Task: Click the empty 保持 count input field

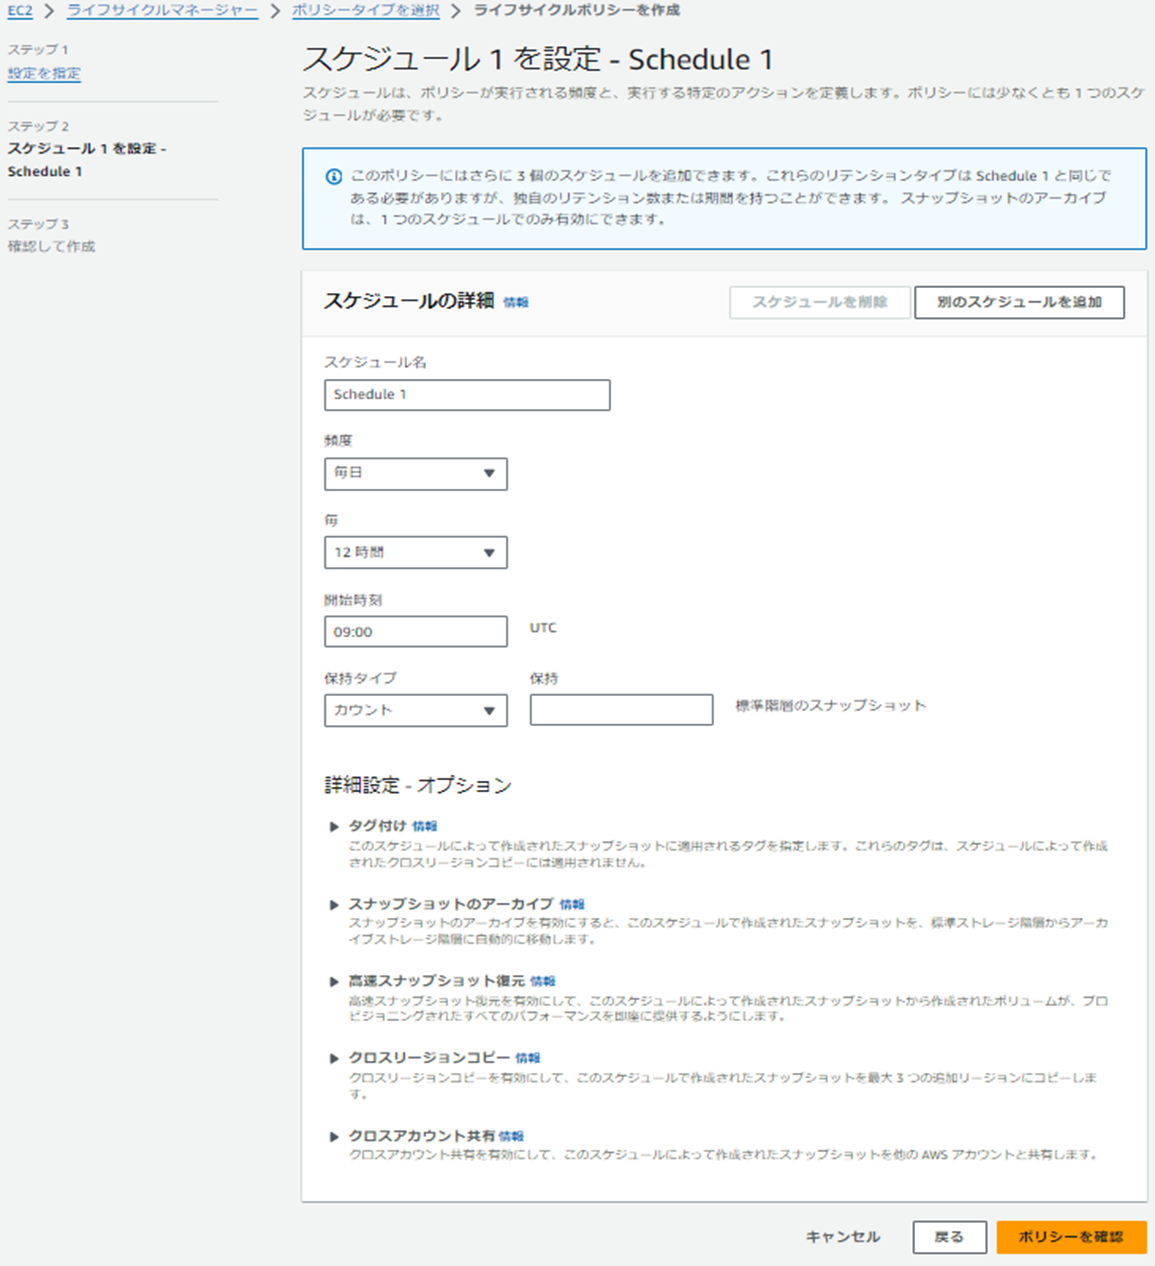Action: pos(621,710)
